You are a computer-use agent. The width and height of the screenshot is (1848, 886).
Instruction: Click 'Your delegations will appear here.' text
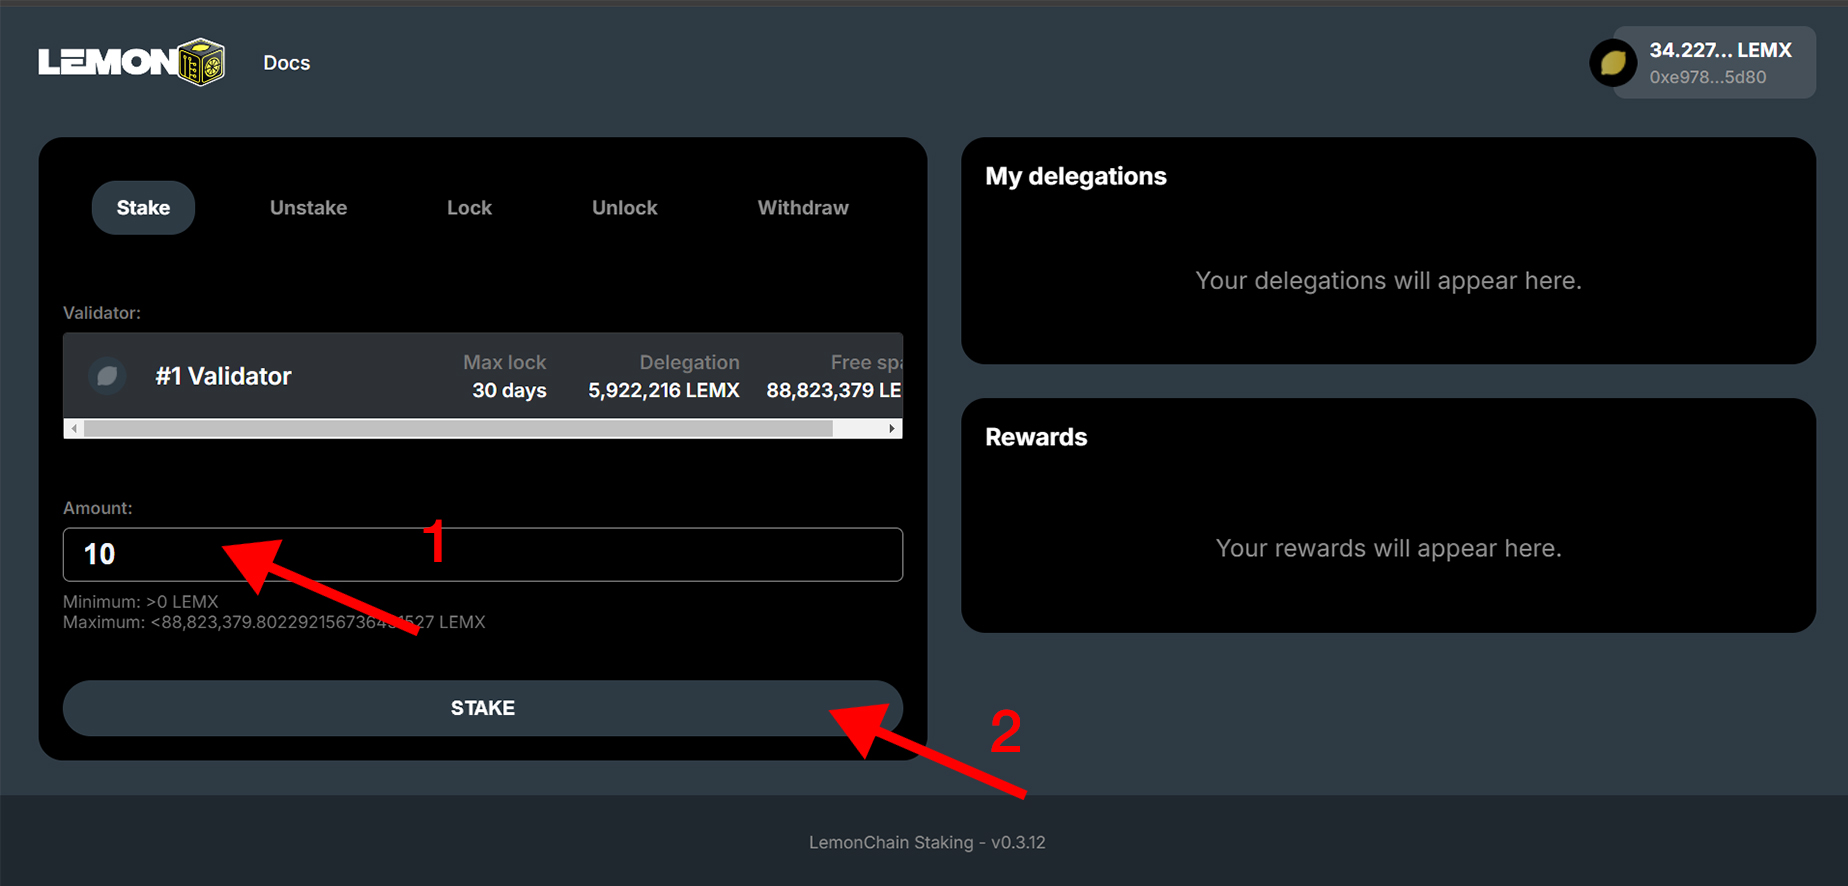pyautogui.click(x=1388, y=281)
